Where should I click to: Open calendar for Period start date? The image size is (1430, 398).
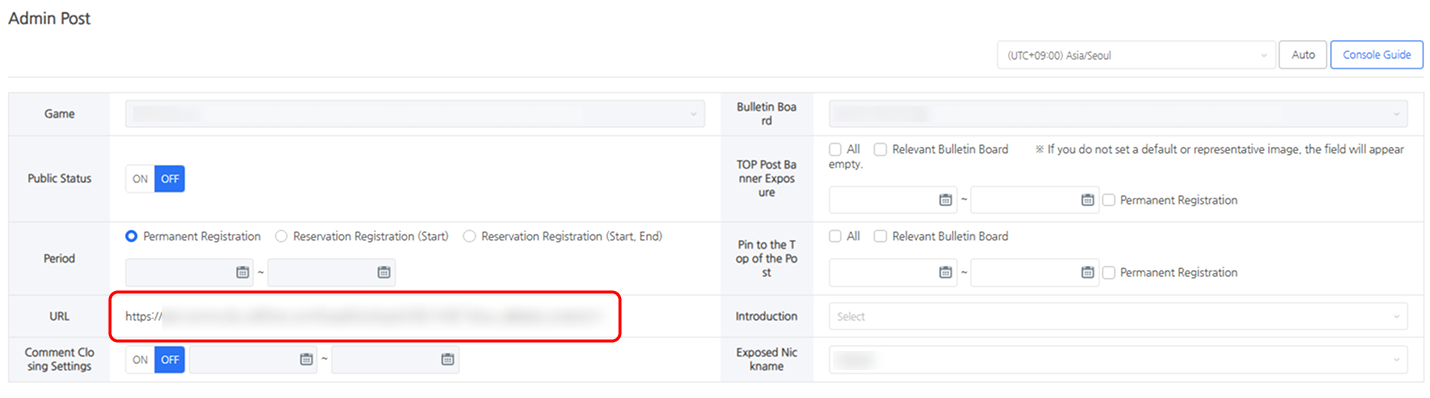coord(242,272)
